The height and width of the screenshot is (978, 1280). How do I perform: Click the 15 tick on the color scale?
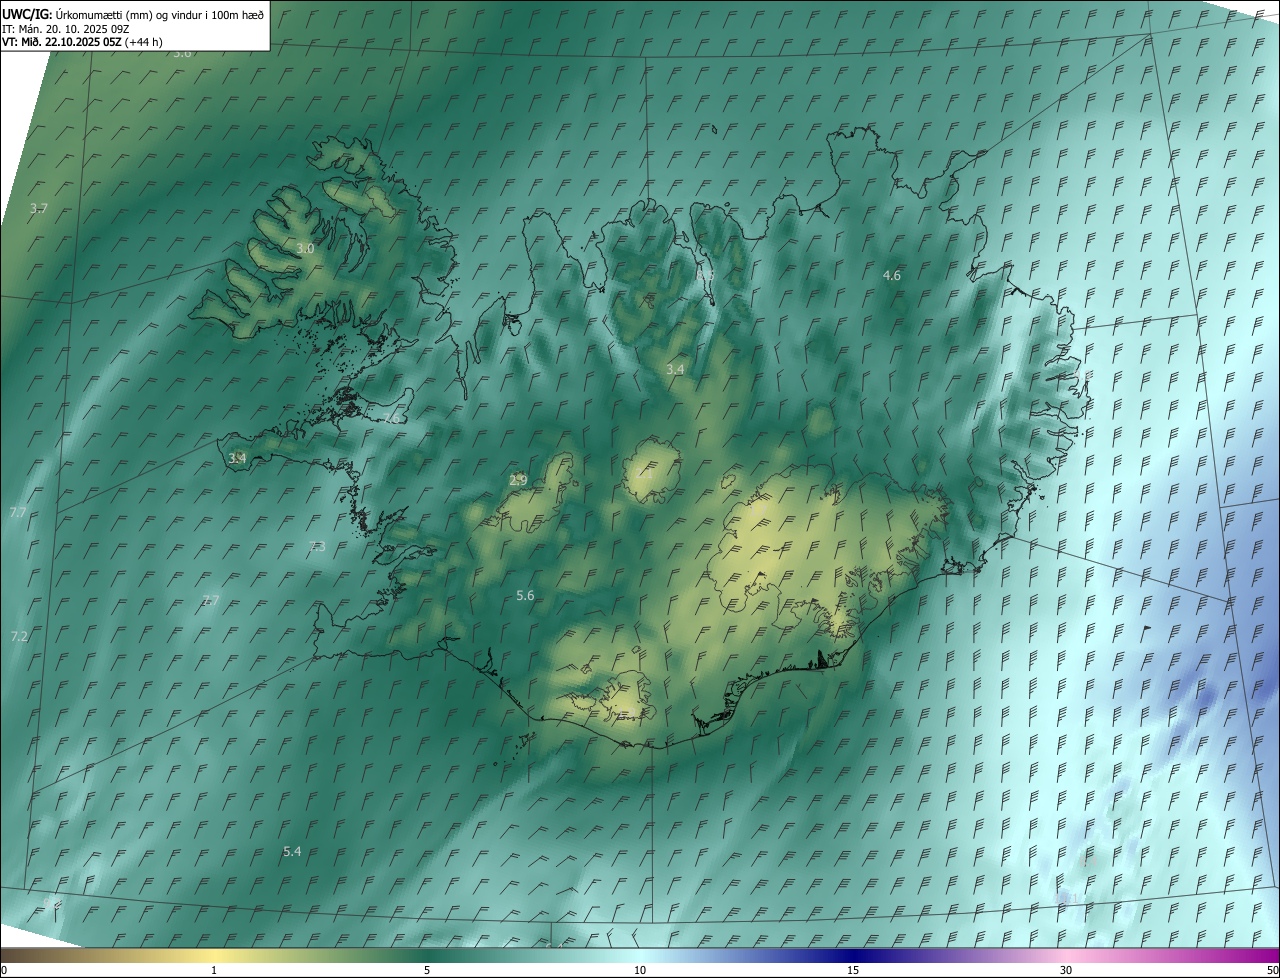pyautogui.click(x=853, y=970)
